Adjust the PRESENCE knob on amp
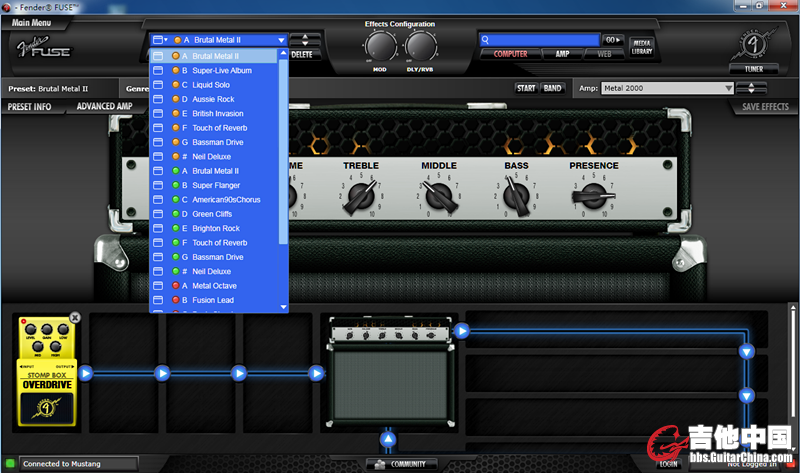 (594, 196)
